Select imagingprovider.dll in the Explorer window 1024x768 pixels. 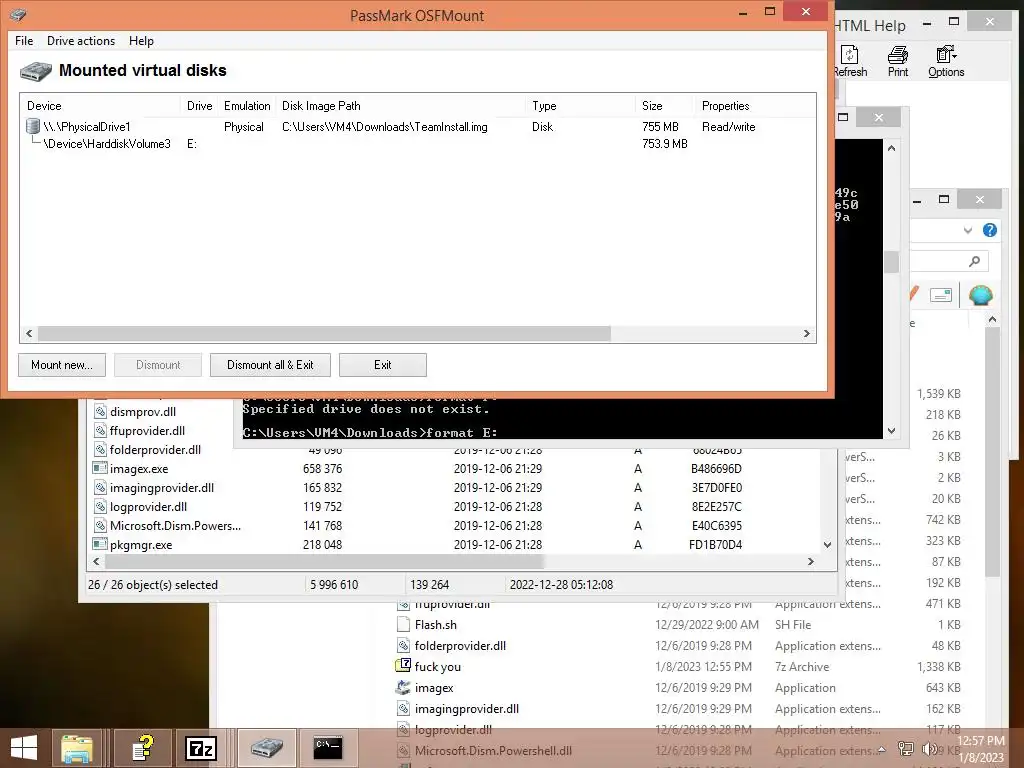point(466,709)
